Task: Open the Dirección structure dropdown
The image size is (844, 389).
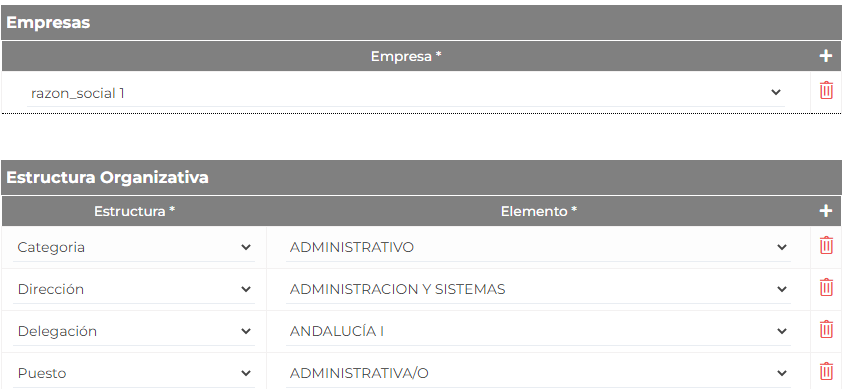Action: 133,289
